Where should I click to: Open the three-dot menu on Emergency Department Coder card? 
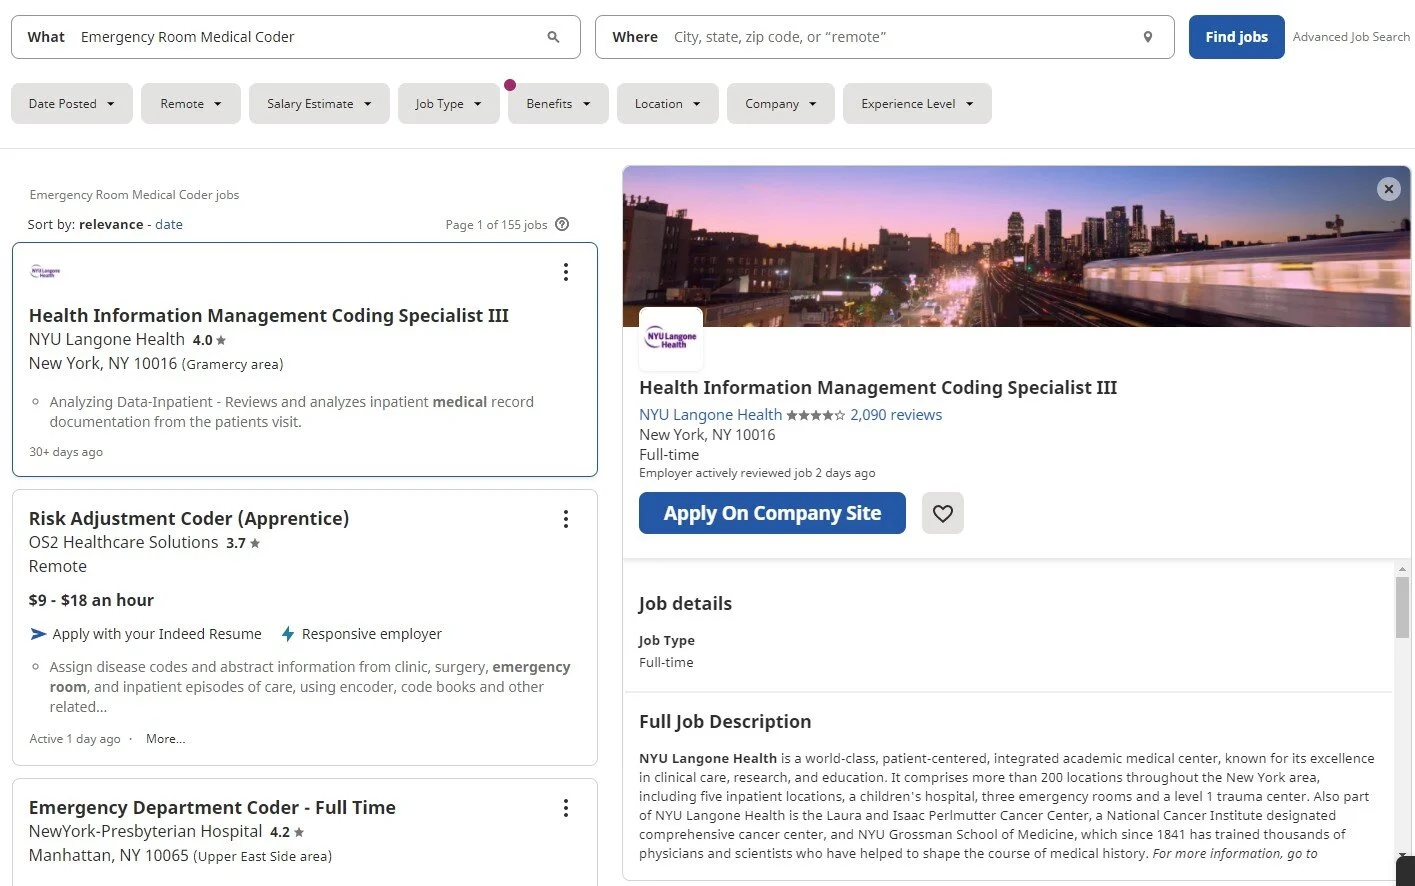tap(566, 808)
